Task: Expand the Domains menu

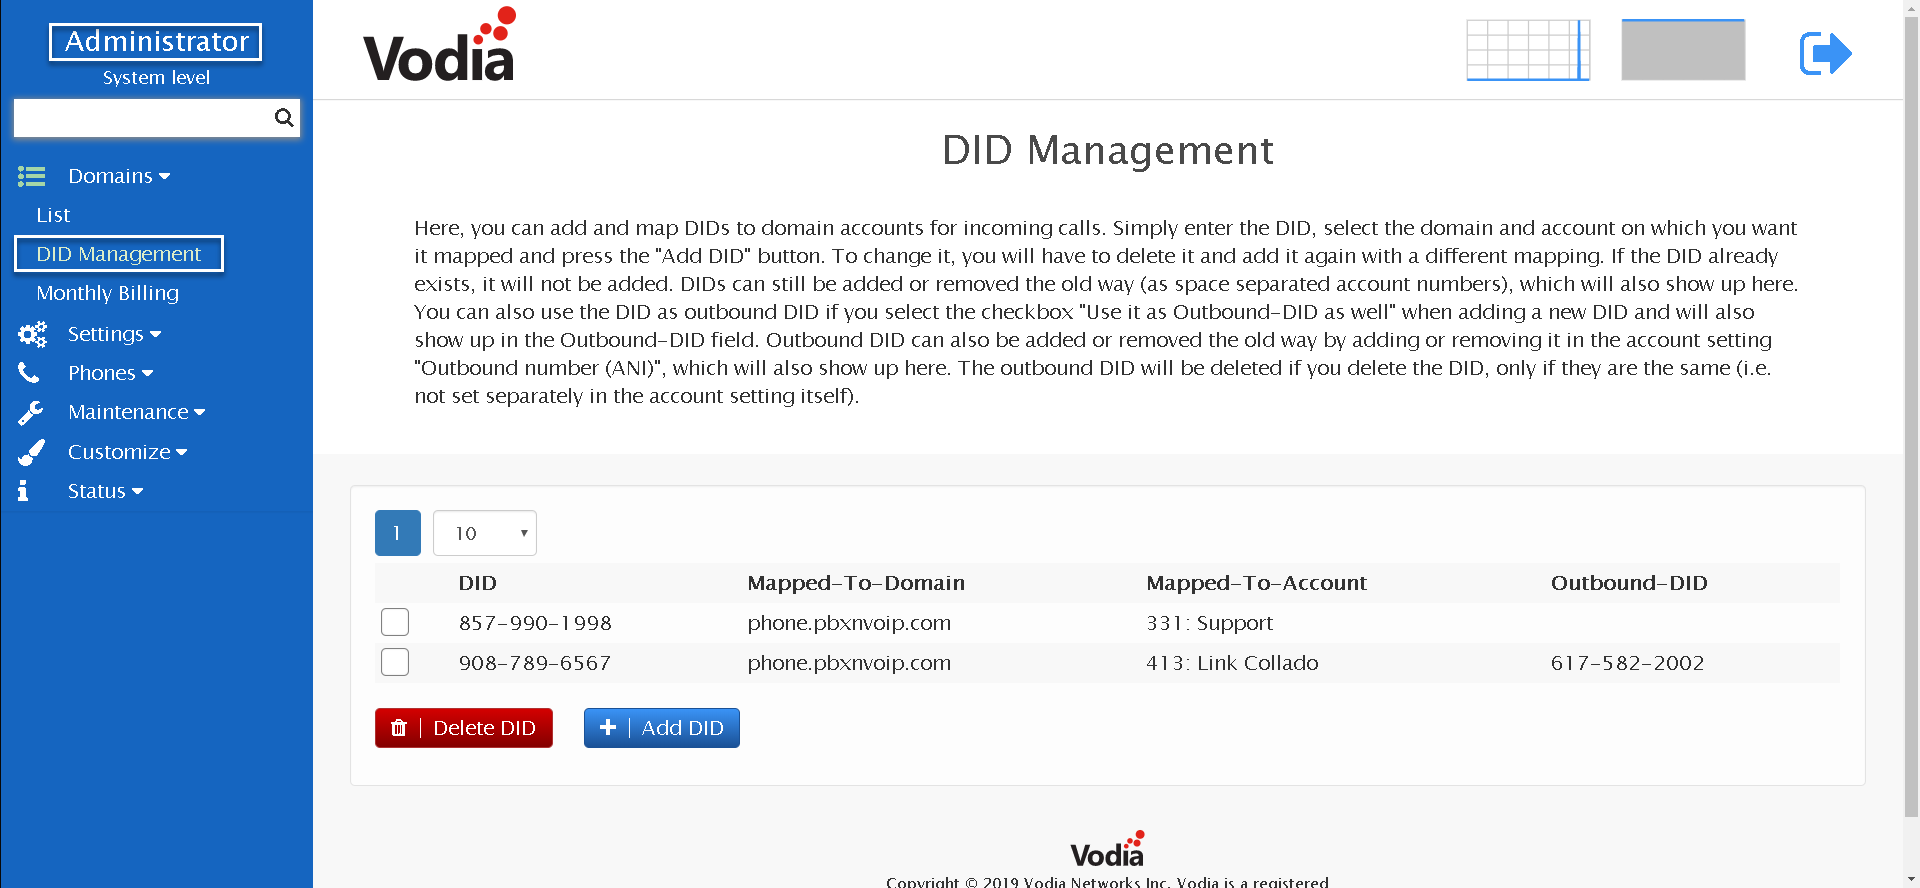Action: [119, 176]
